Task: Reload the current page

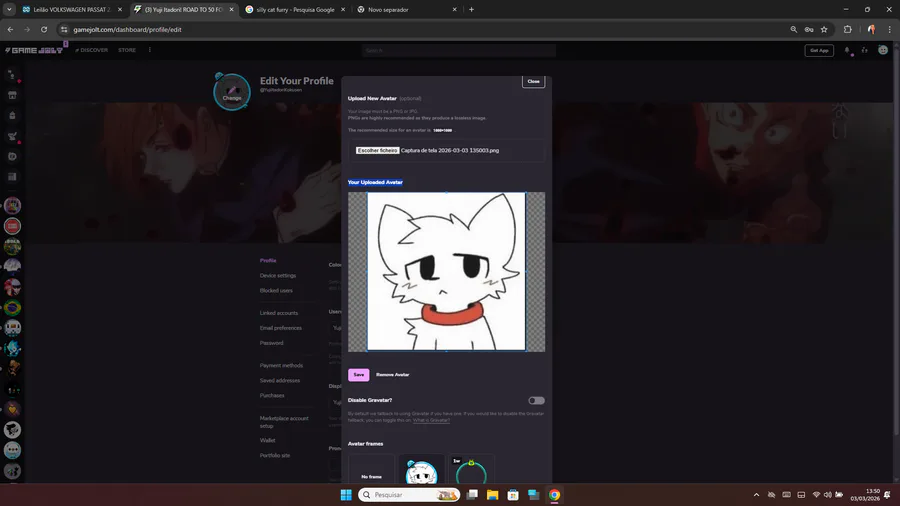Action: 44,29
